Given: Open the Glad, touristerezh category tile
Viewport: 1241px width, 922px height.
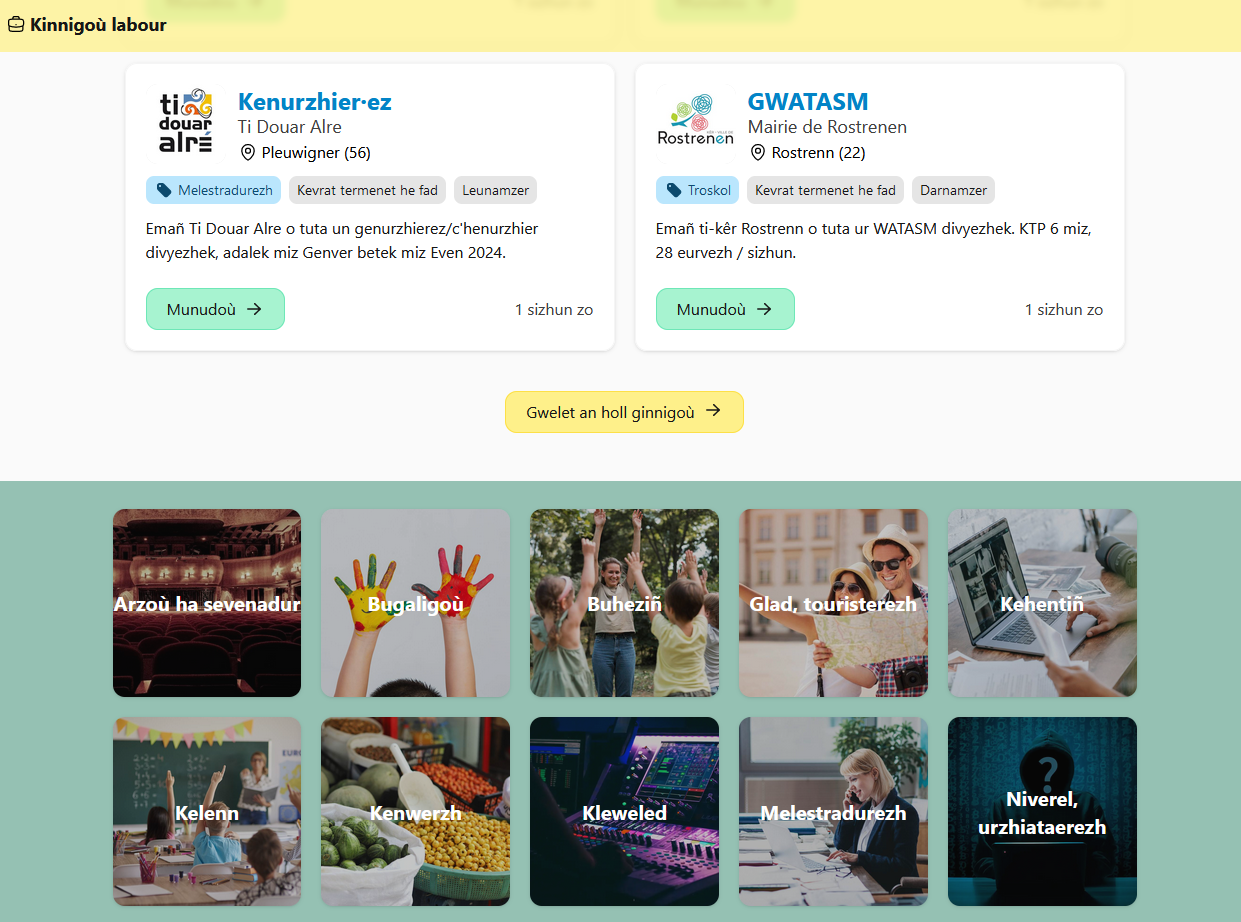Looking at the screenshot, I should pos(833,603).
